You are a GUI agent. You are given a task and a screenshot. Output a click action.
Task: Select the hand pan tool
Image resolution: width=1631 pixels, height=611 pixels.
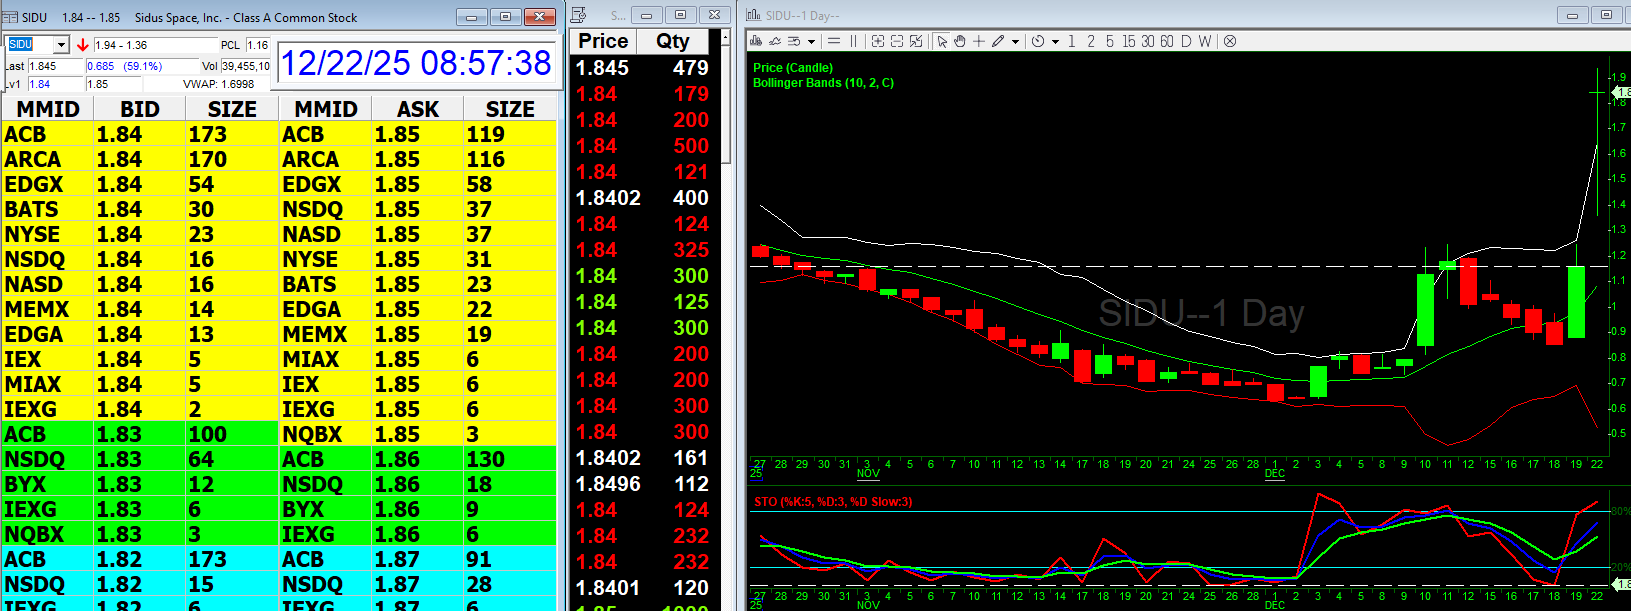960,41
